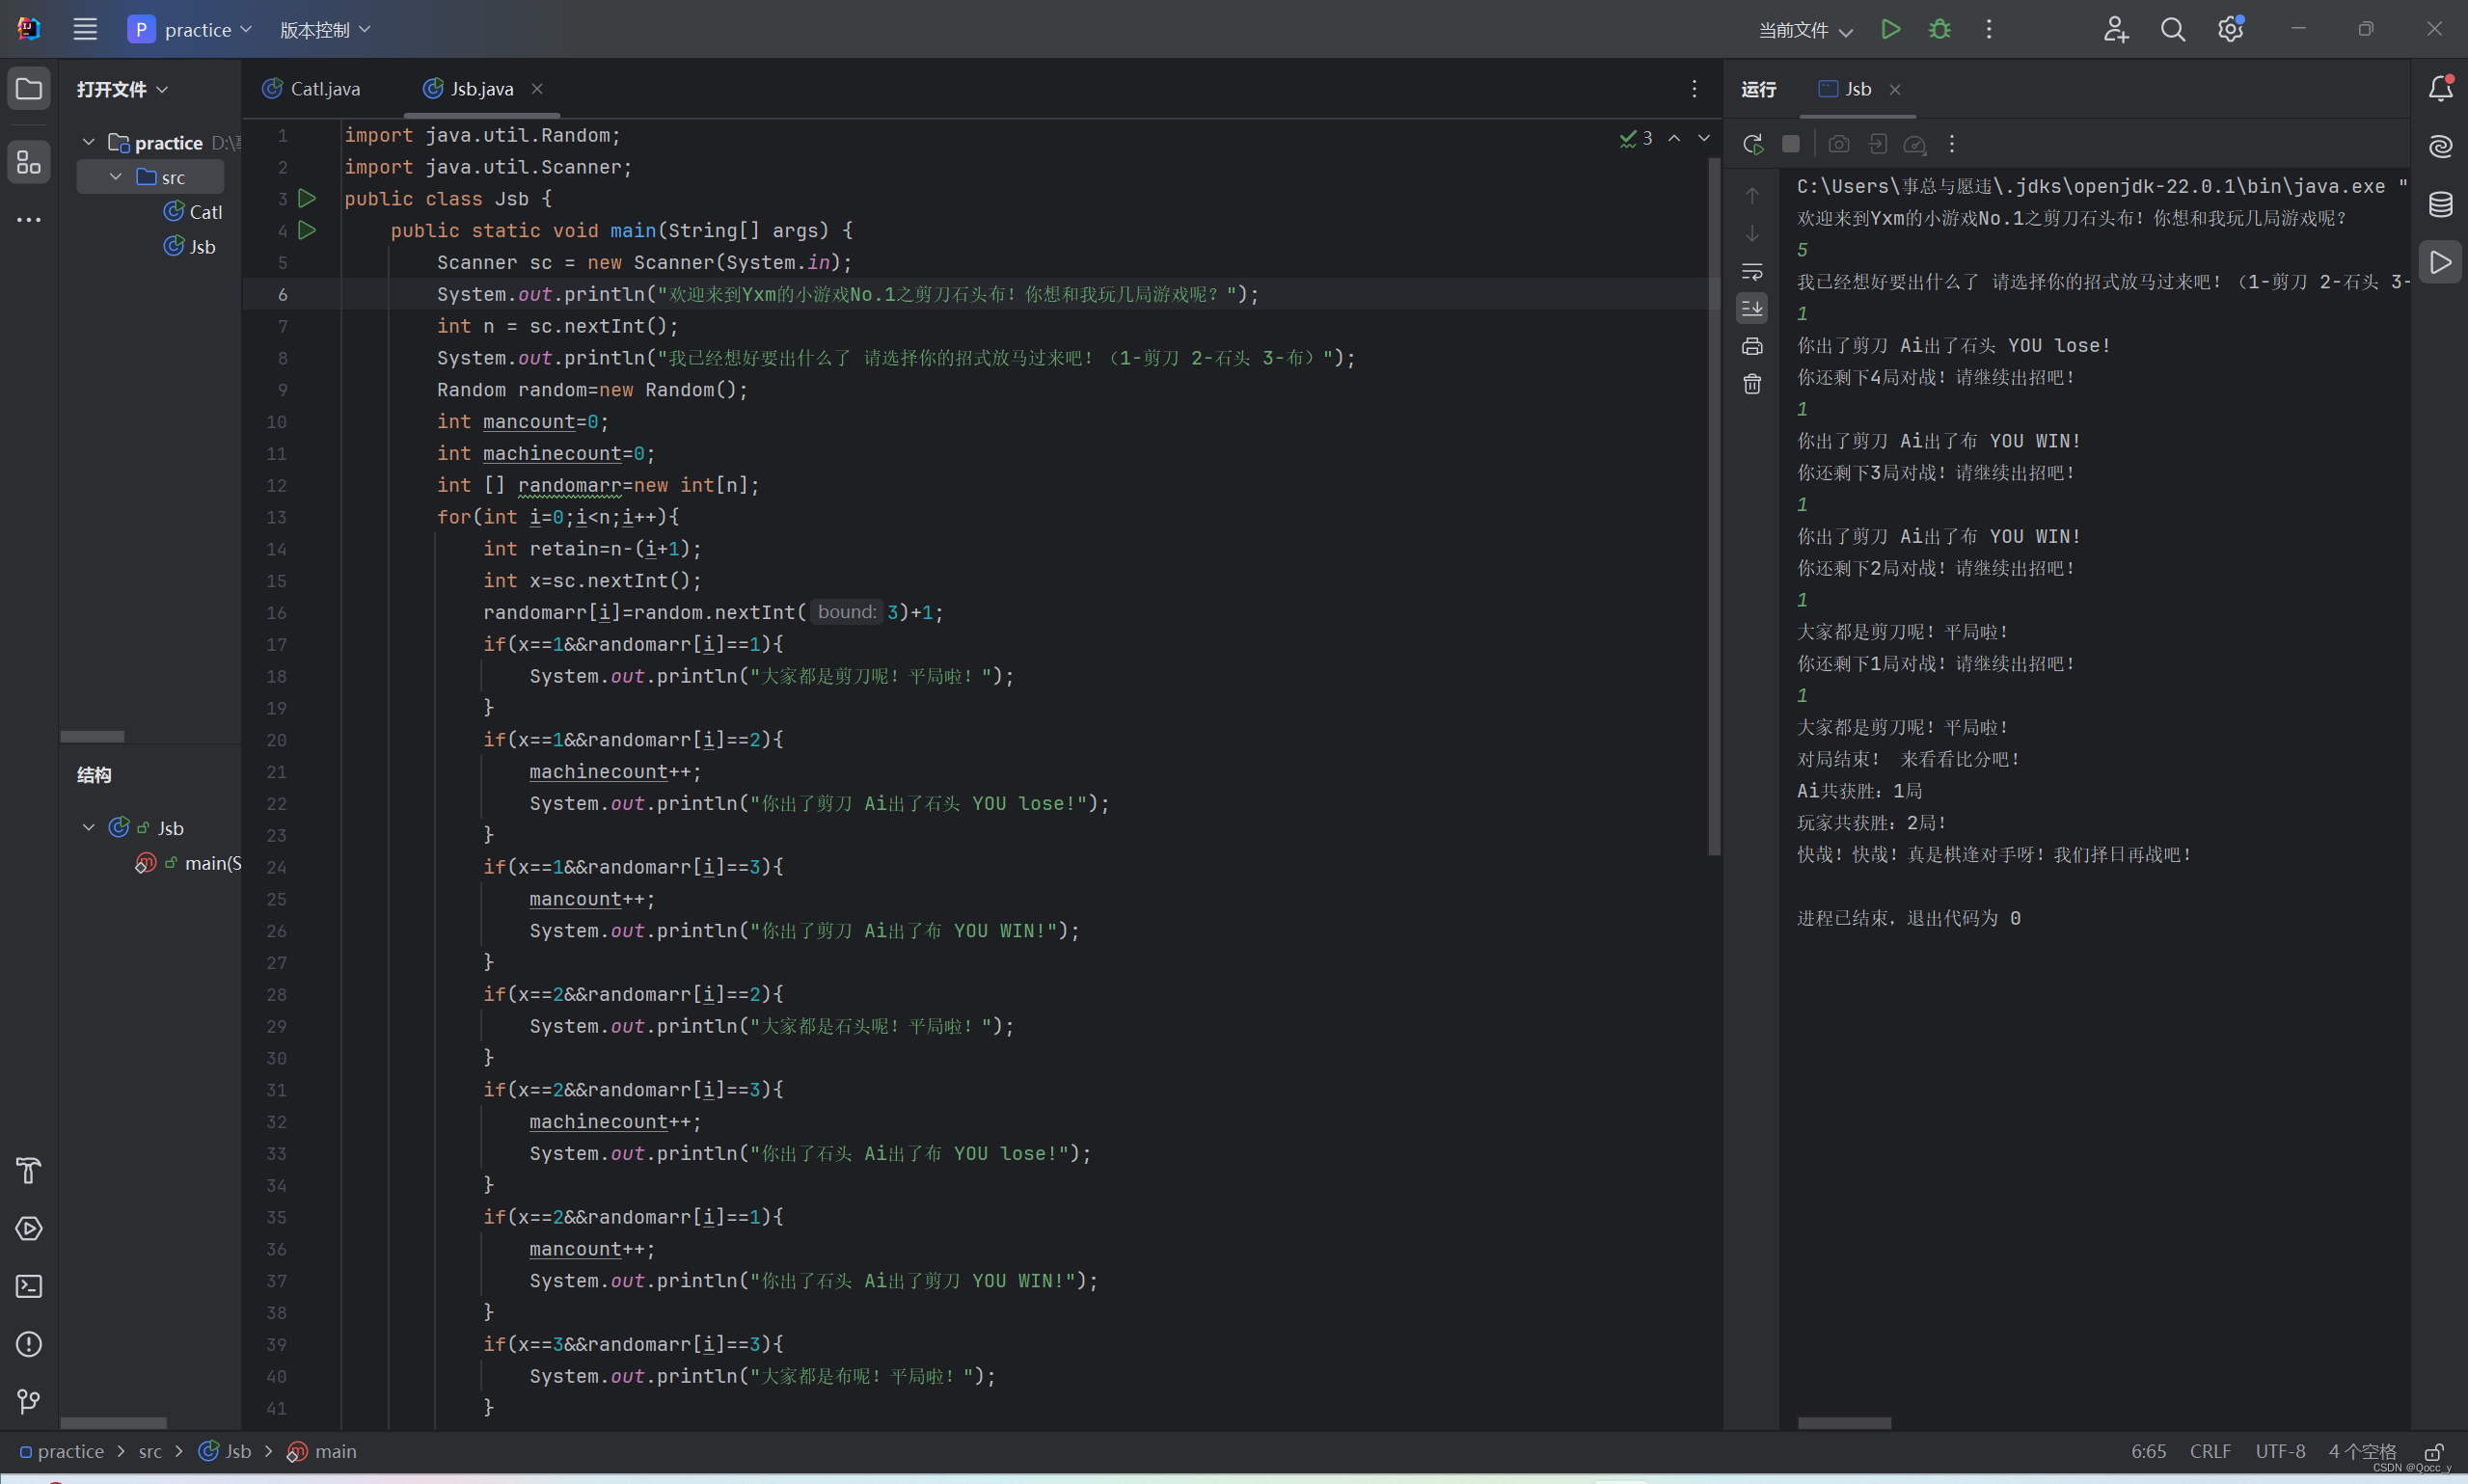Open the 版本控制 version control dropdown

point(325,29)
